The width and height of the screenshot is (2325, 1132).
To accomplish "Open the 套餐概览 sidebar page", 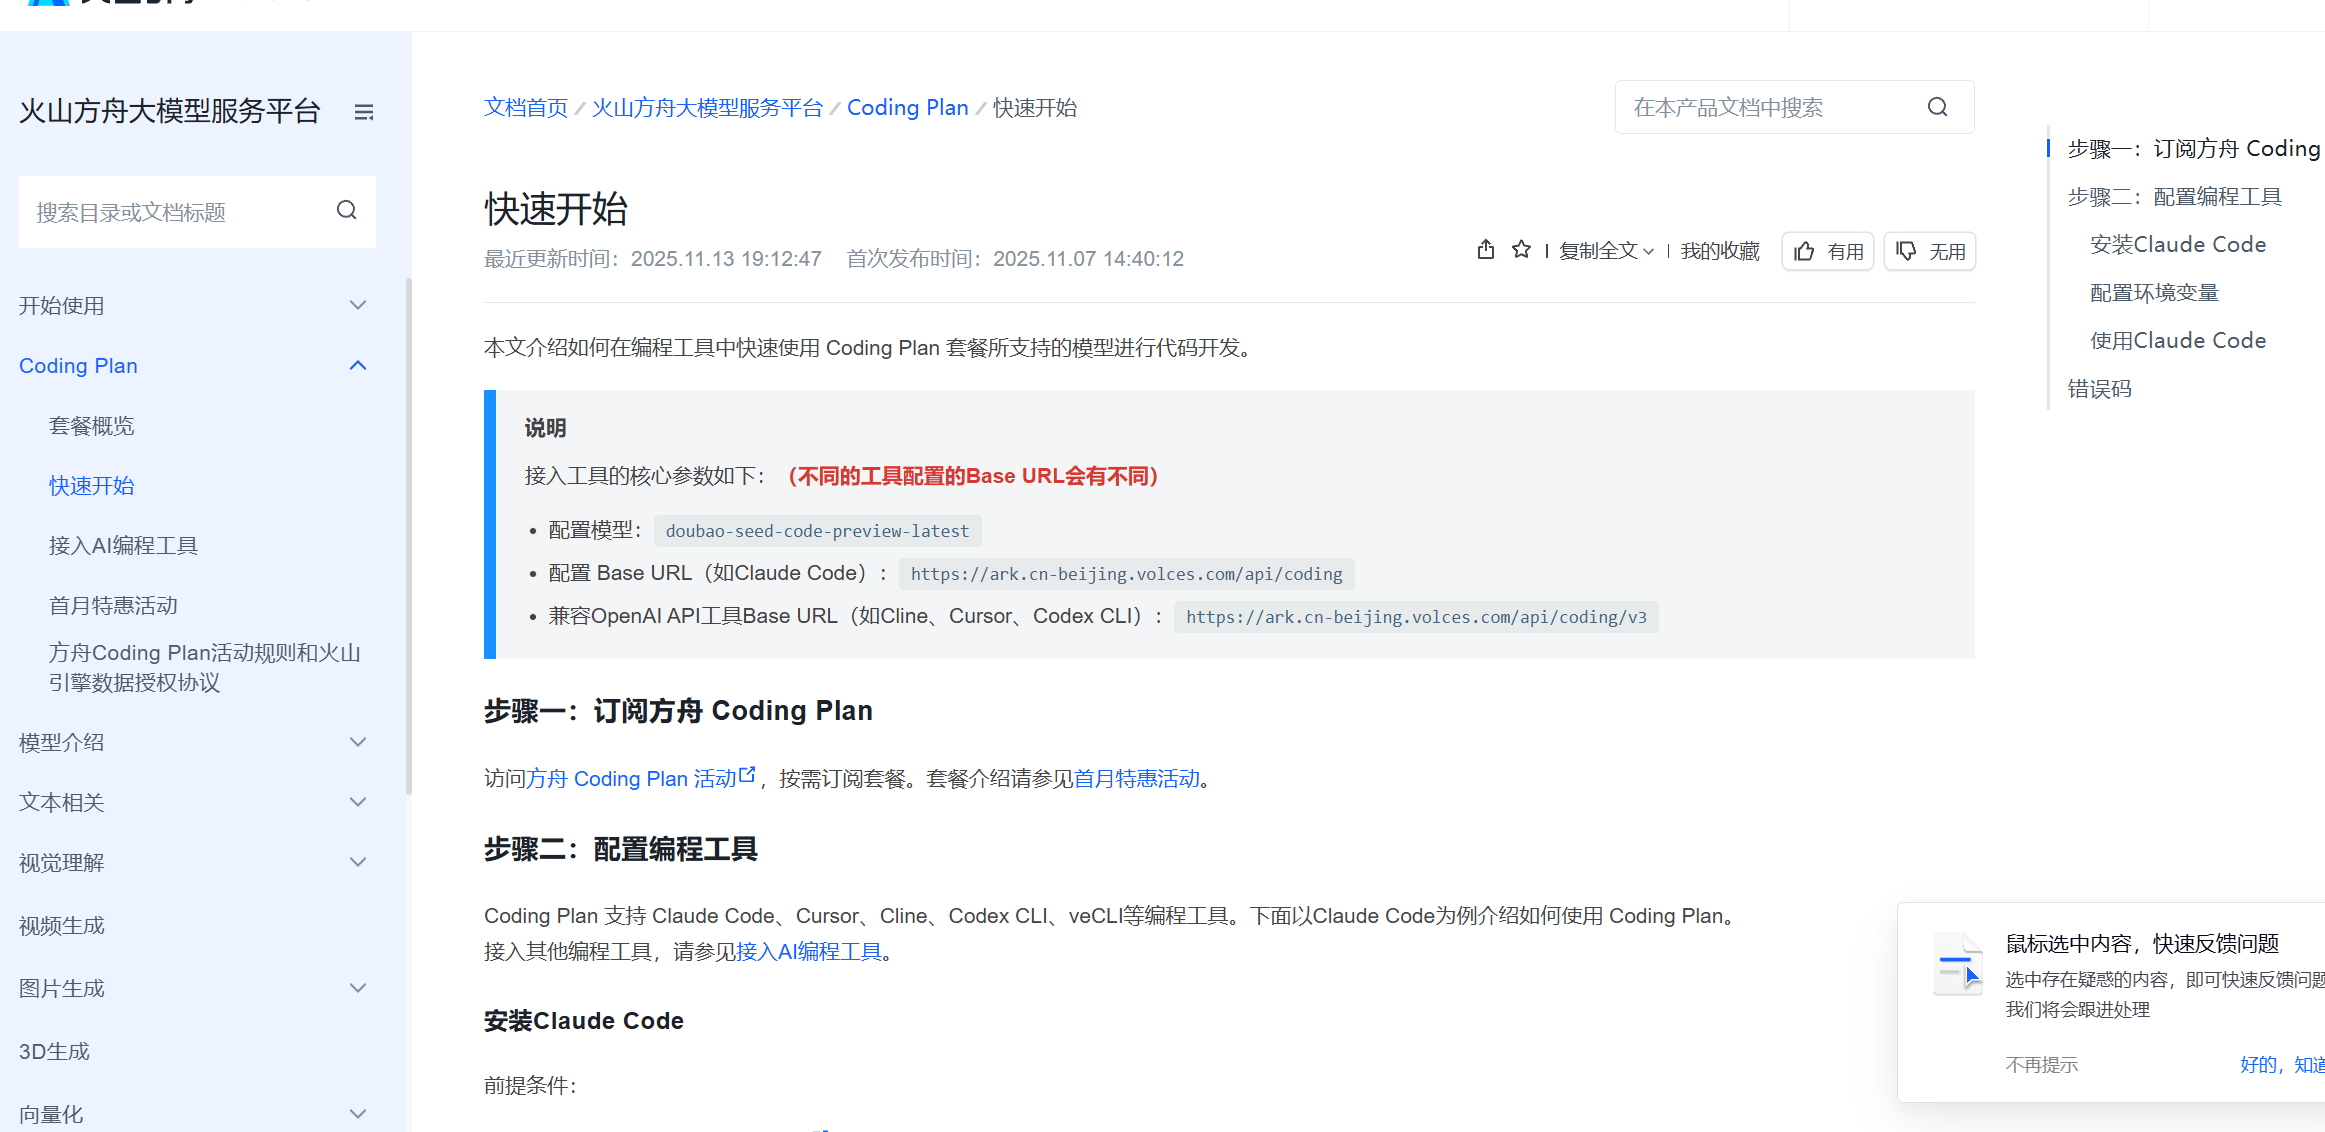I will coord(91,426).
